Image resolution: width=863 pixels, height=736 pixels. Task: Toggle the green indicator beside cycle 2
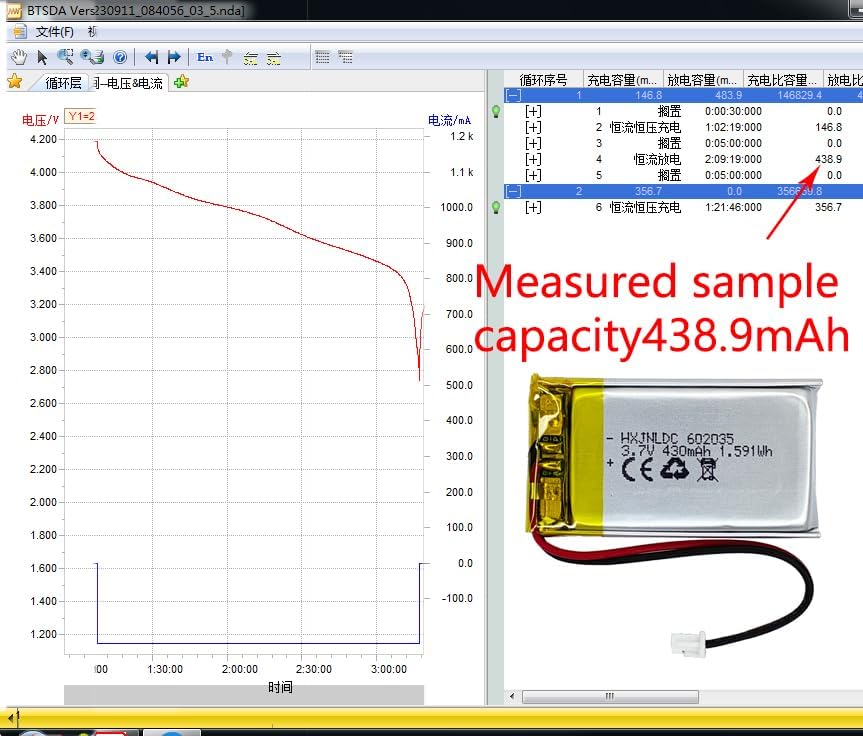tap(496, 207)
